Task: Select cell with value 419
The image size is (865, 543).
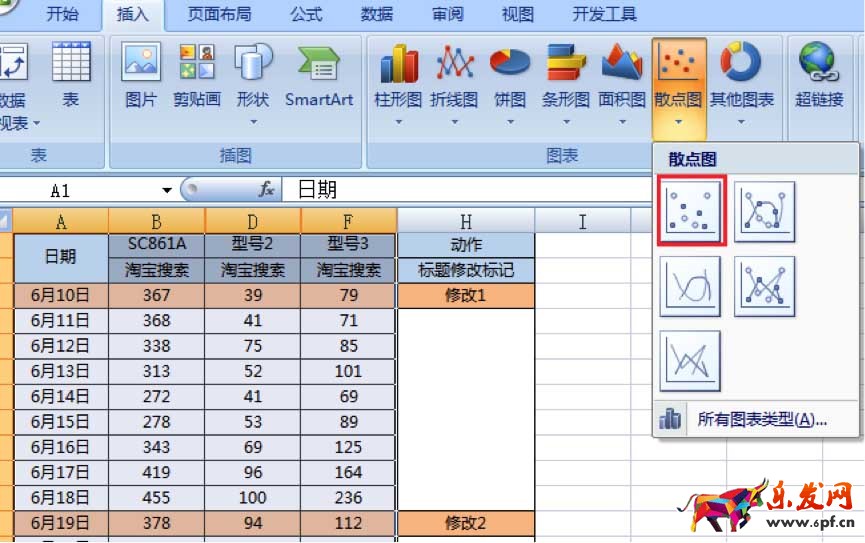Action: pos(157,472)
